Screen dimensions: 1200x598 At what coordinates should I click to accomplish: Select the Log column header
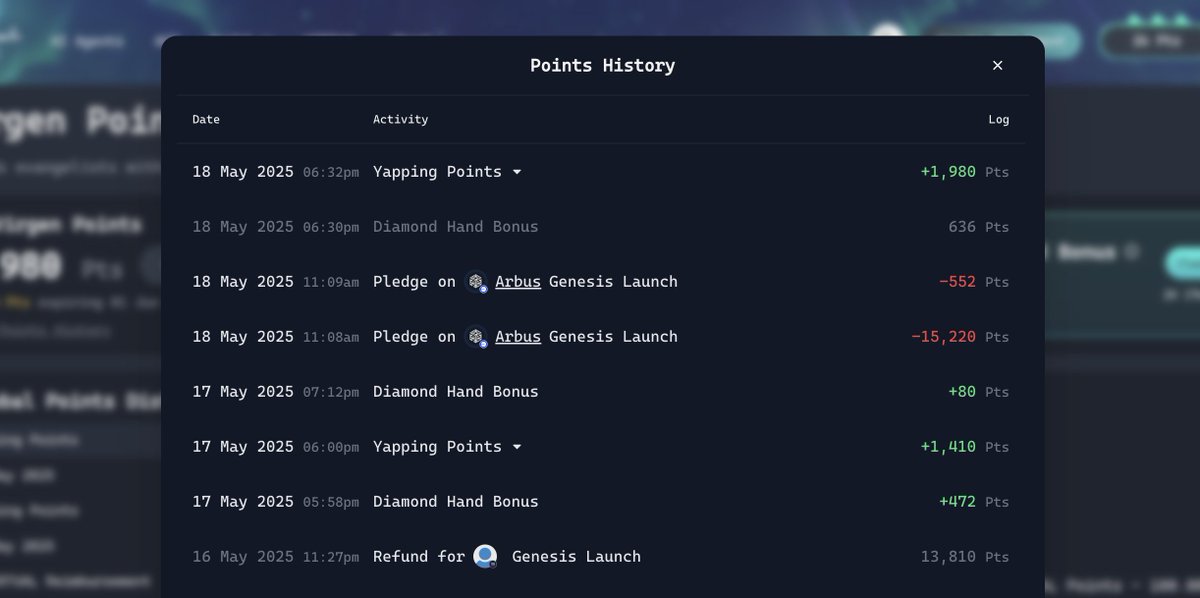[999, 119]
